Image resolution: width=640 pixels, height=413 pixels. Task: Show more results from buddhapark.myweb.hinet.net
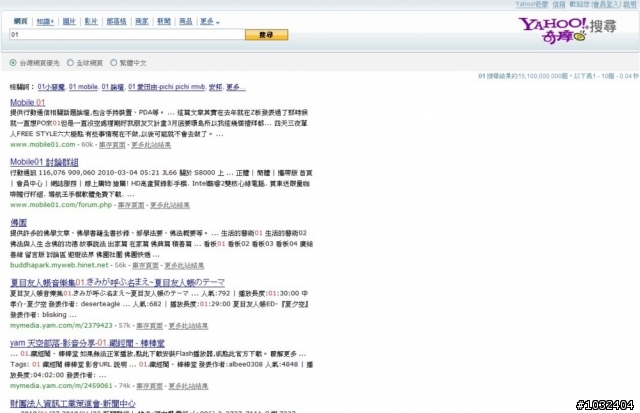pyautogui.click(x=184, y=265)
